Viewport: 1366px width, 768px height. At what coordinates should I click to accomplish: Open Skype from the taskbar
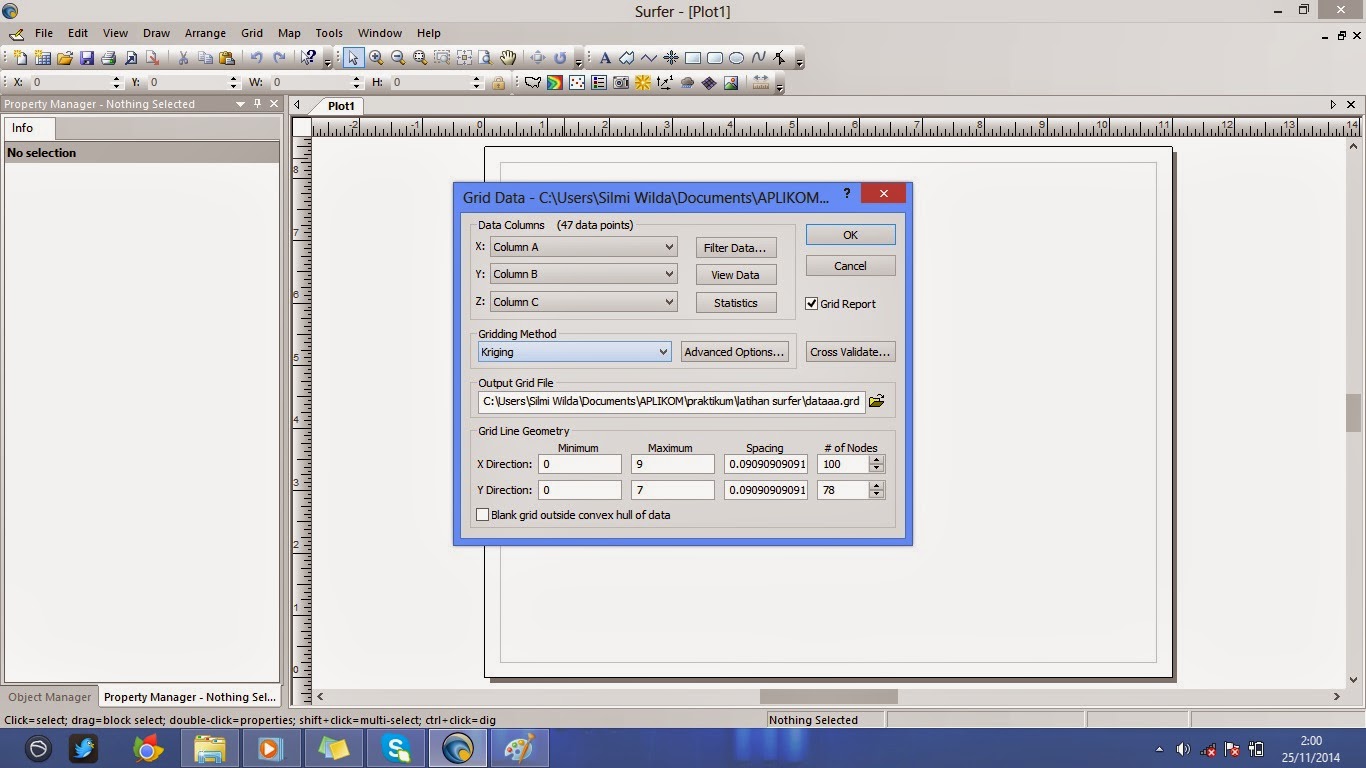tap(398, 748)
